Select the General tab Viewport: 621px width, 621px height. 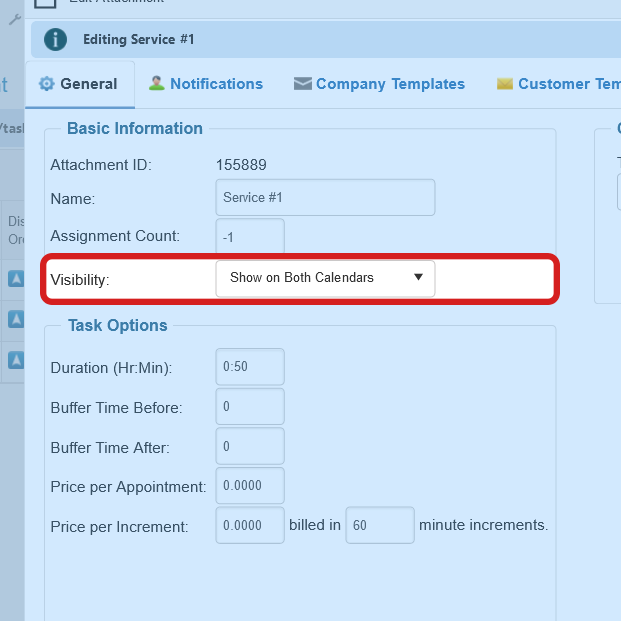pos(88,84)
